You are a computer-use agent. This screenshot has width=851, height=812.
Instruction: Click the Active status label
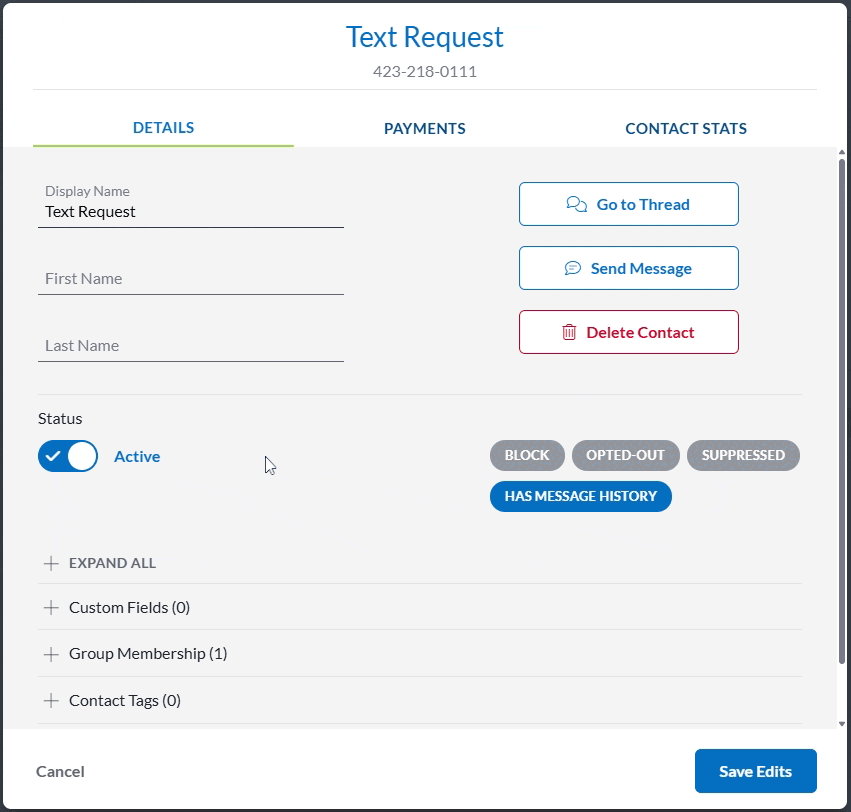point(137,456)
